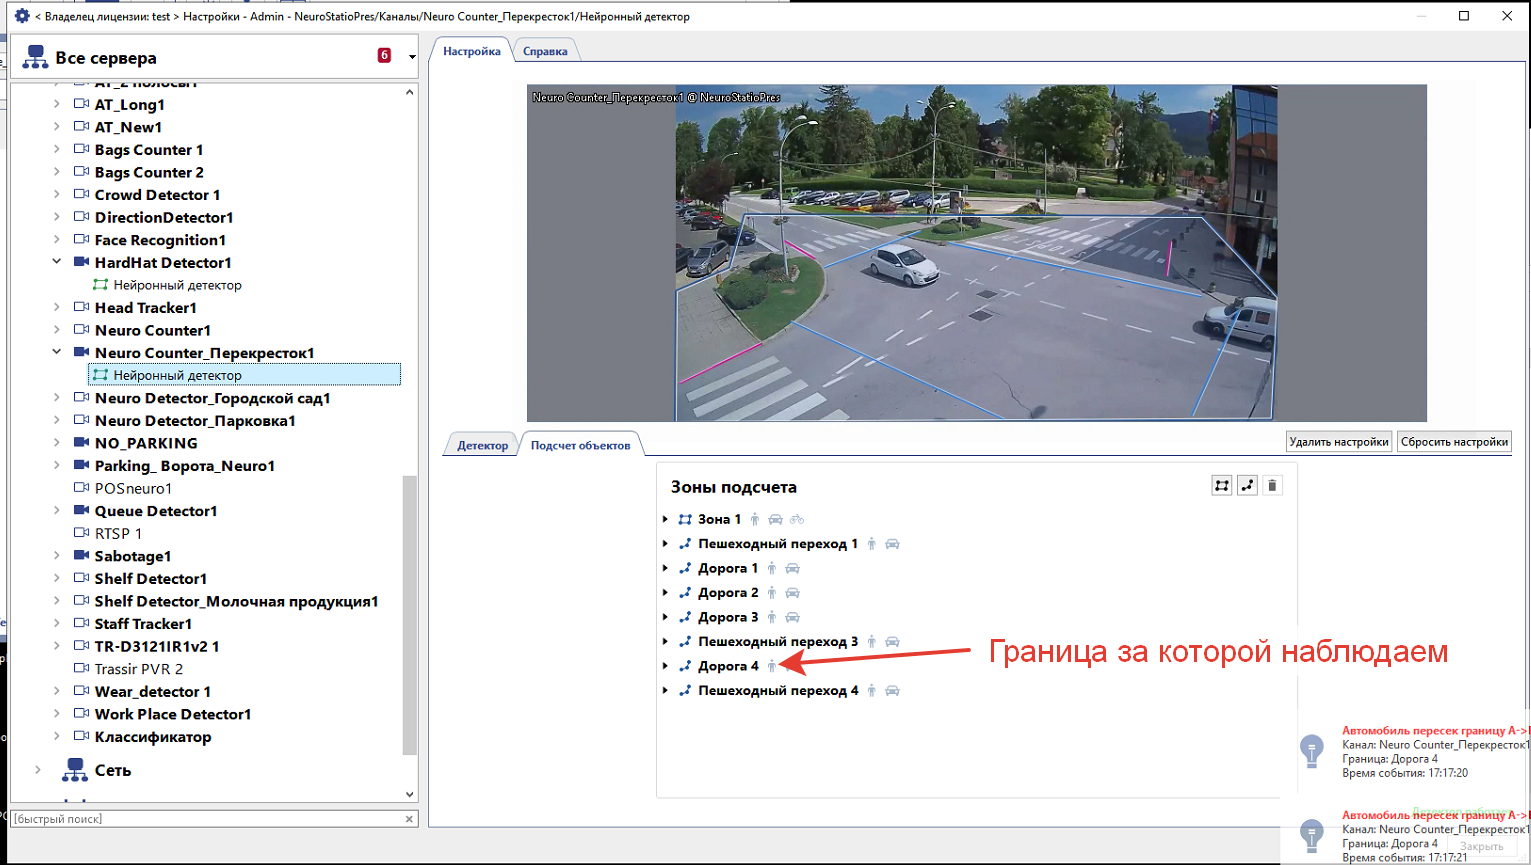
Task: Select the Bags Counter 2 channel
Action: [149, 172]
